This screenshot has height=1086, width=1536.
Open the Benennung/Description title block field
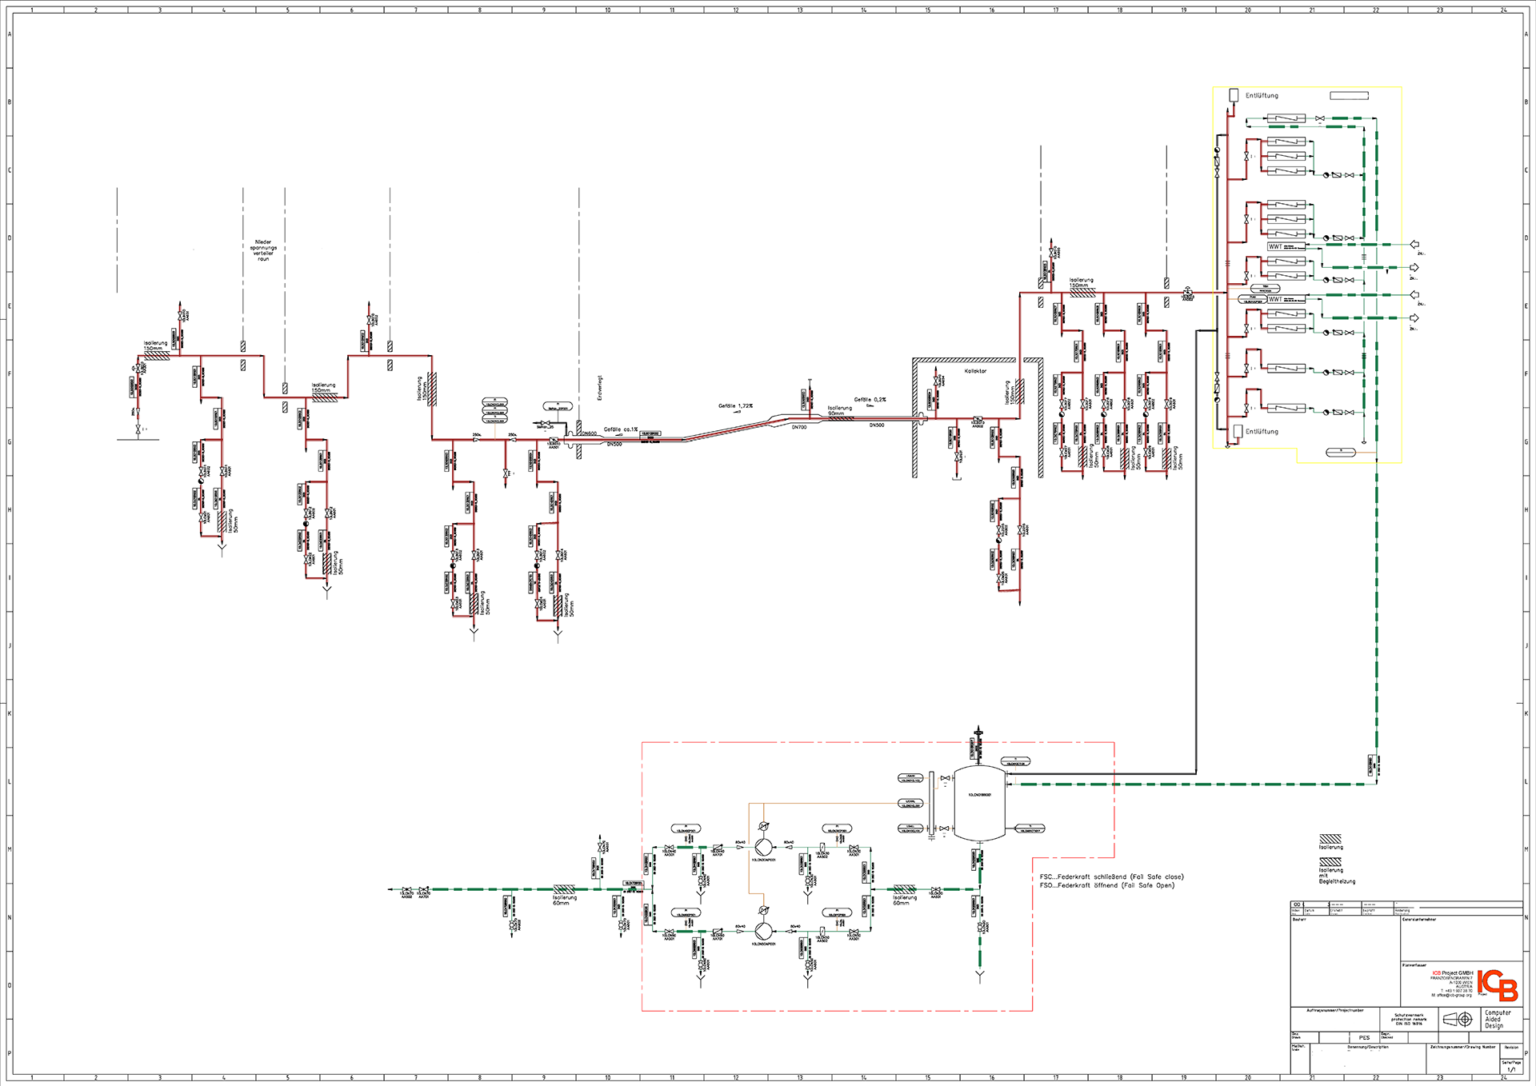point(1368,1055)
